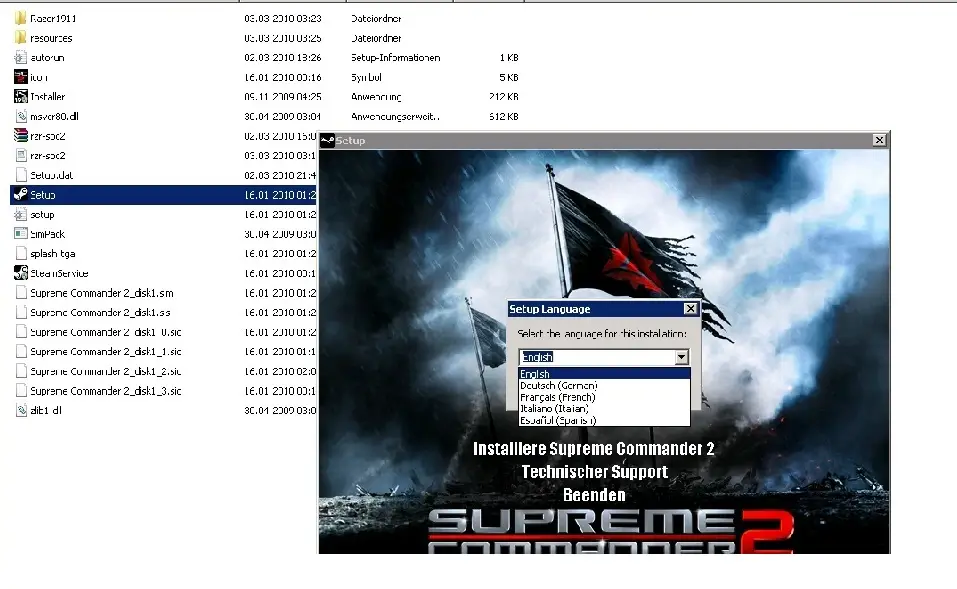
Task: Click the Supreme Commander 2_disk1_3.sic file name
Action: pos(106,391)
